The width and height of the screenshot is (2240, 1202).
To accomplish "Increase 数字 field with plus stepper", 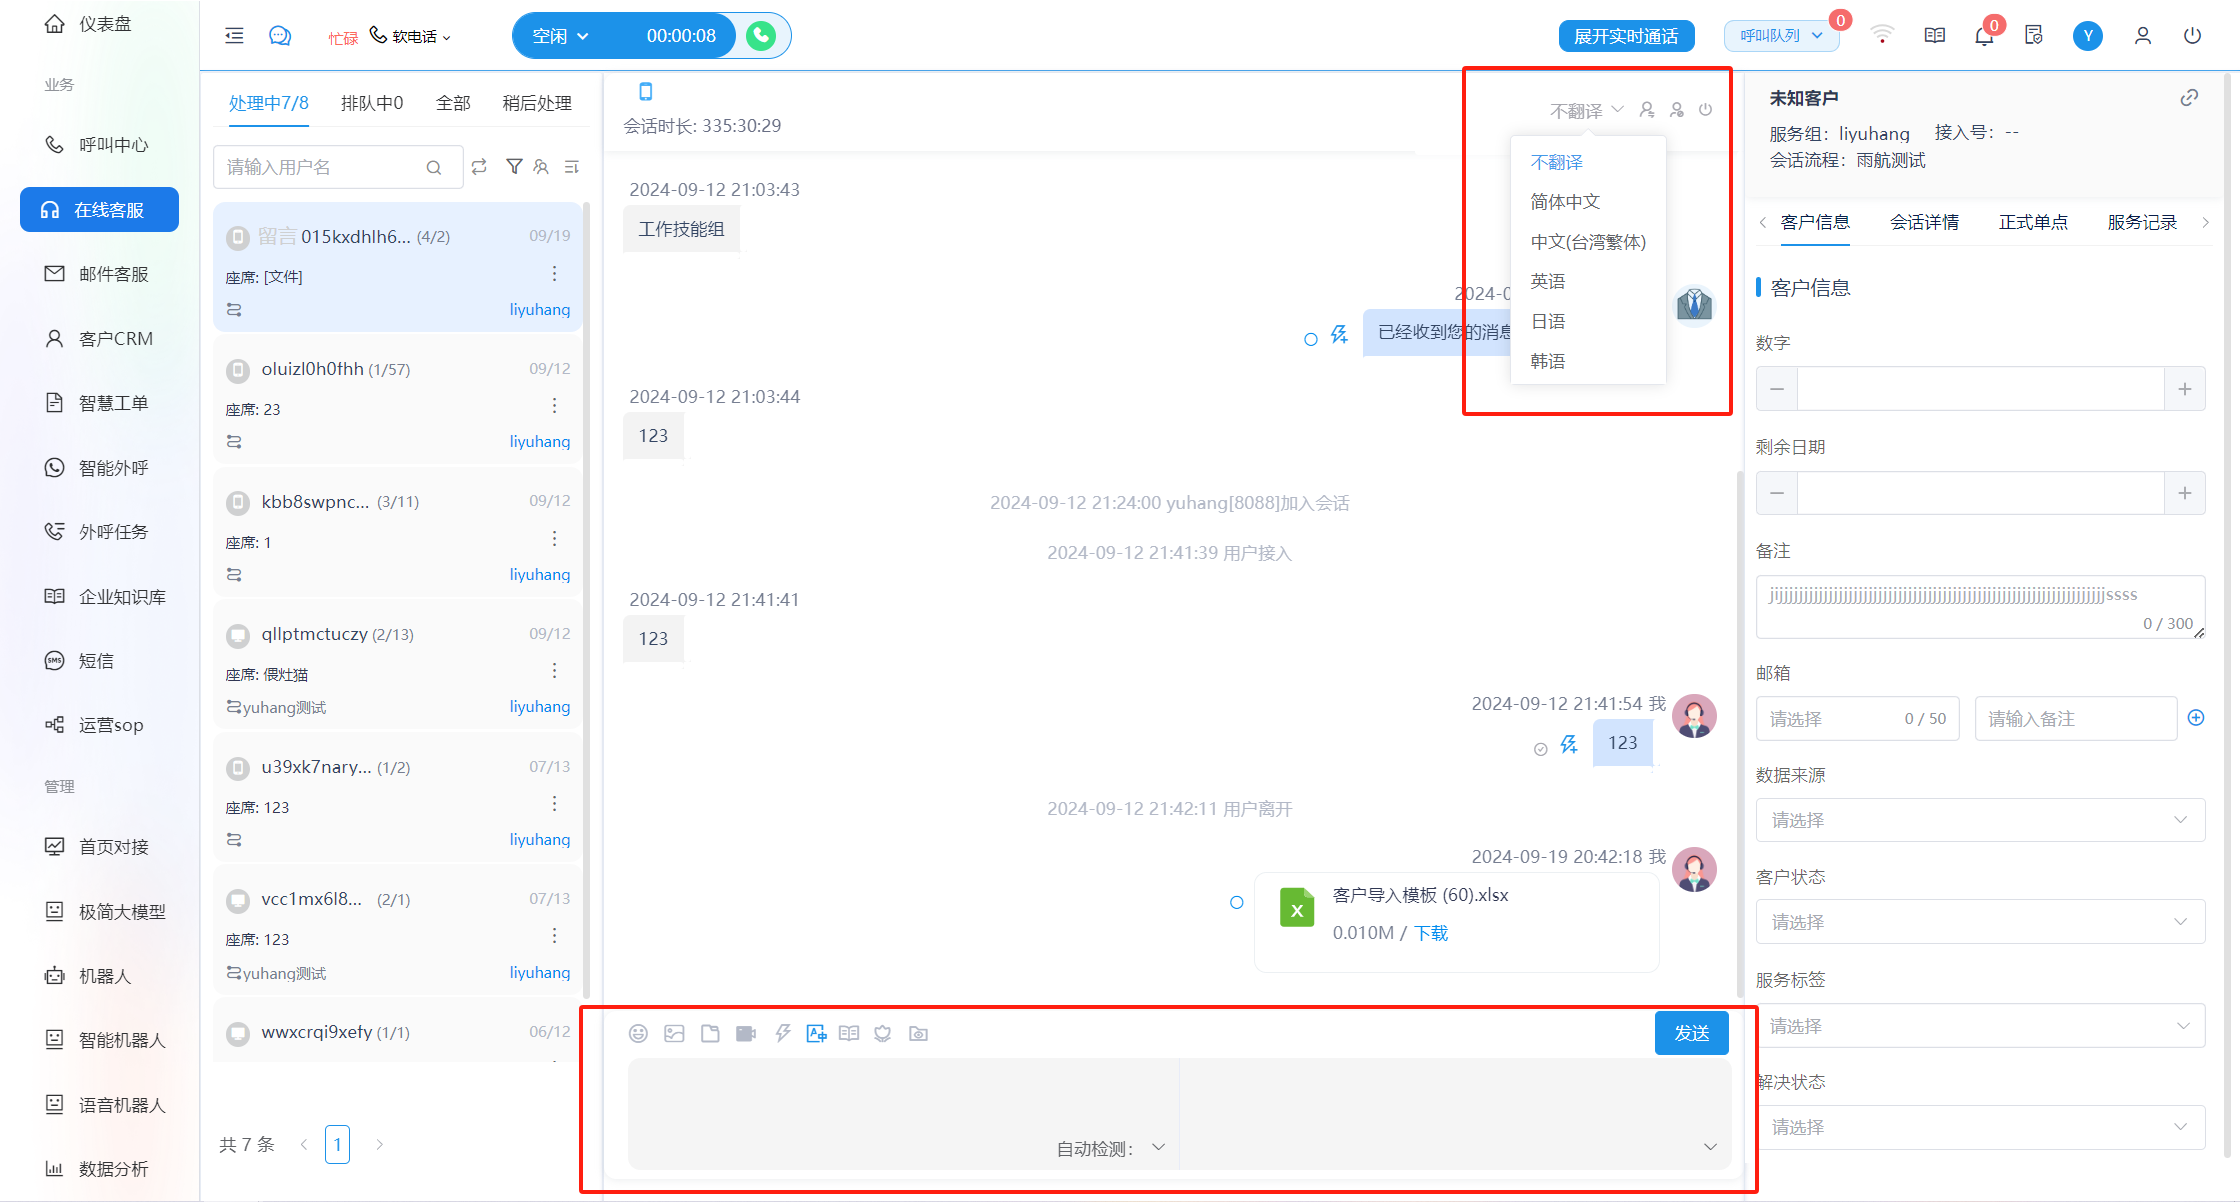I will [x=2185, y=389].
